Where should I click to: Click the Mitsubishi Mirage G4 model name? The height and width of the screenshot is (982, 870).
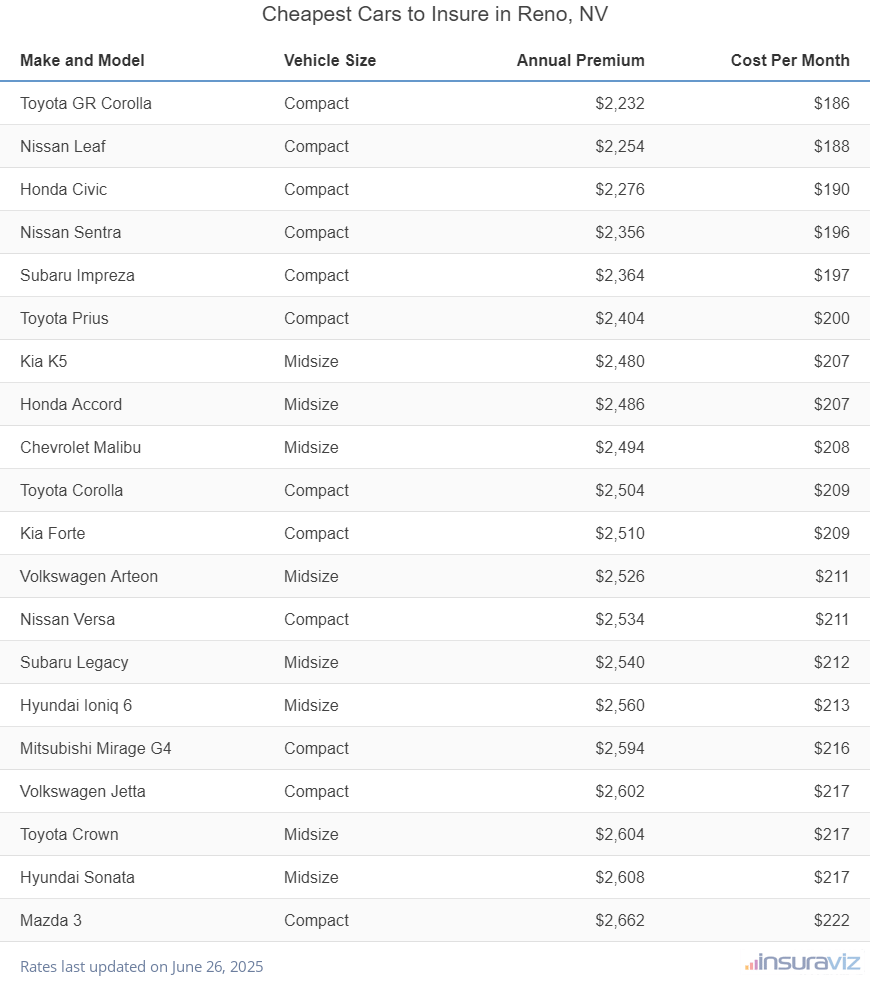point(96,748)
